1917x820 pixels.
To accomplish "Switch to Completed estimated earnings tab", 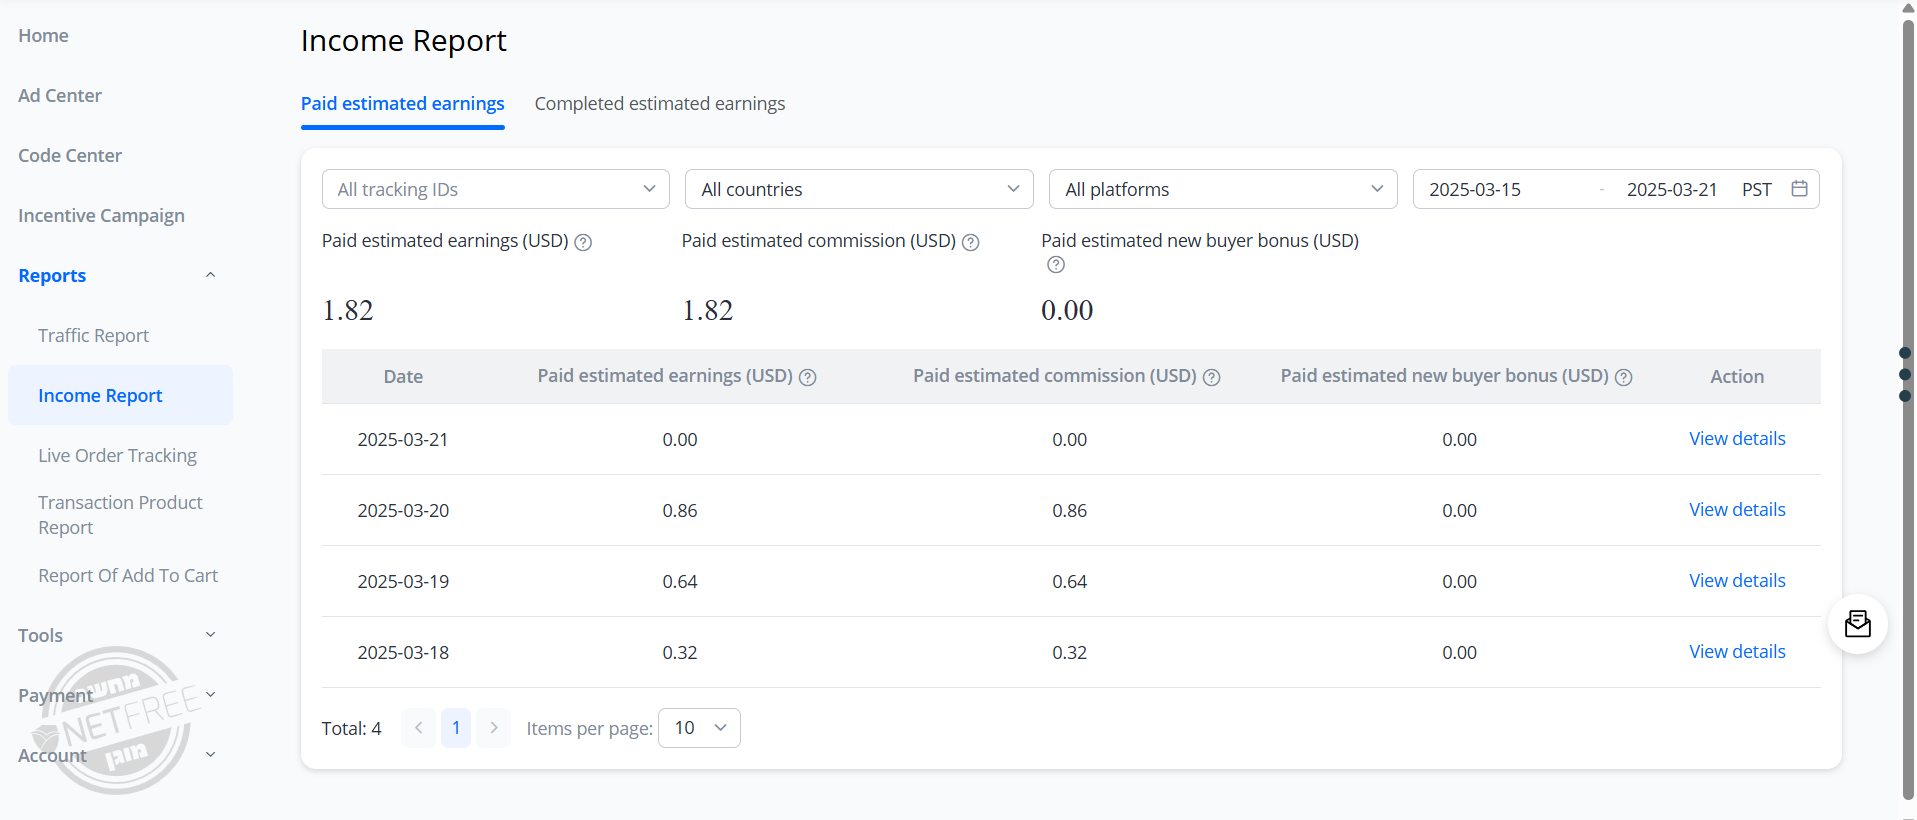I will pyautogui.click(x=659, y=104).
